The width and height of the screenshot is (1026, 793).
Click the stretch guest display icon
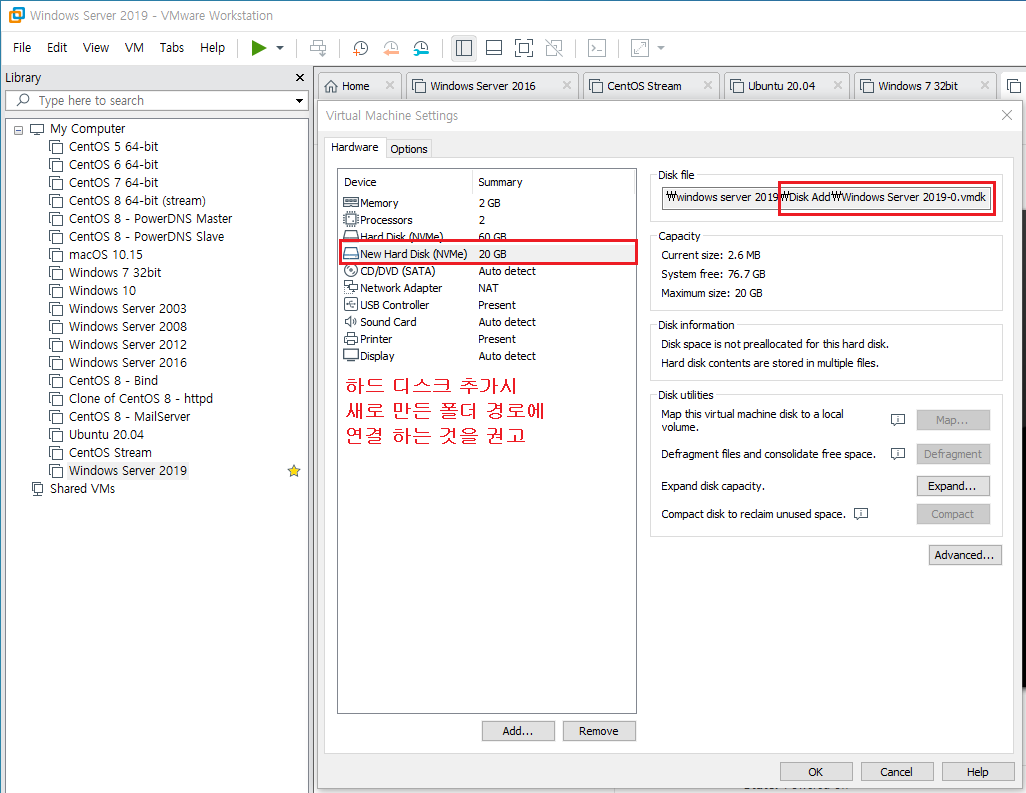[x=639, y=48]
